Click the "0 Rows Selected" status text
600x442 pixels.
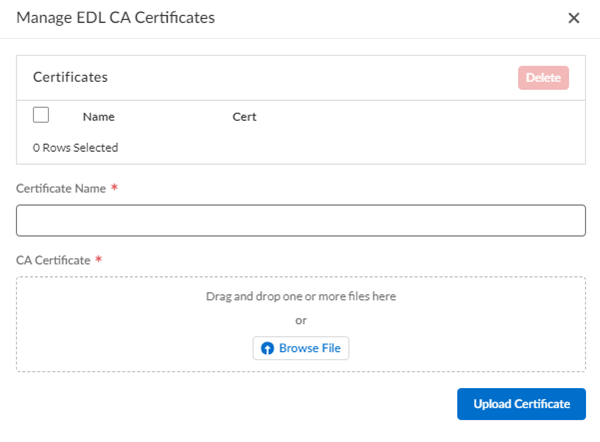(x=75, y=147)
